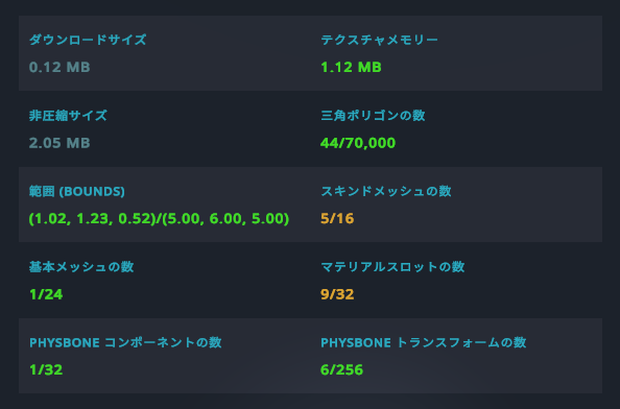Click the PHYSBONE コンポーネントの数 label
The width and height of the screenshot is (620, 409).
[x=125, y=343]
